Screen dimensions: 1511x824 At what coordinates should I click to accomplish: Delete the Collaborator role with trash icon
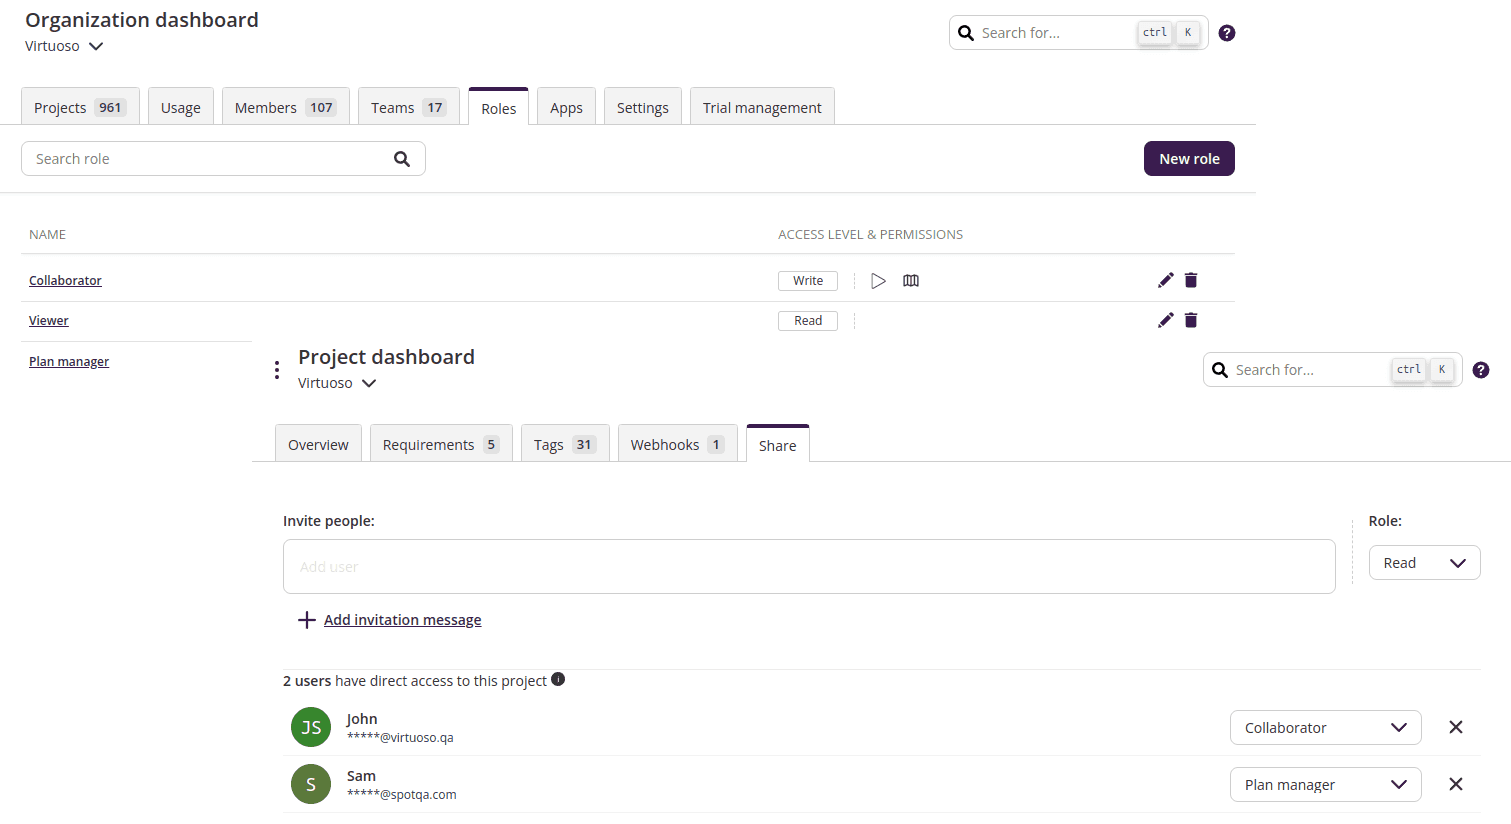[1191, 280]
